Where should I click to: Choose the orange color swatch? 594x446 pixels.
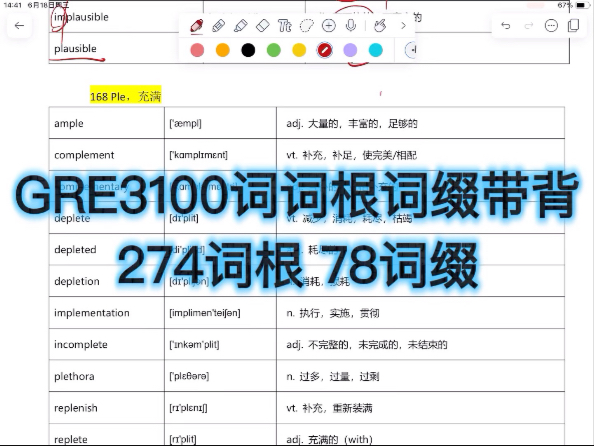coord(223,50)
